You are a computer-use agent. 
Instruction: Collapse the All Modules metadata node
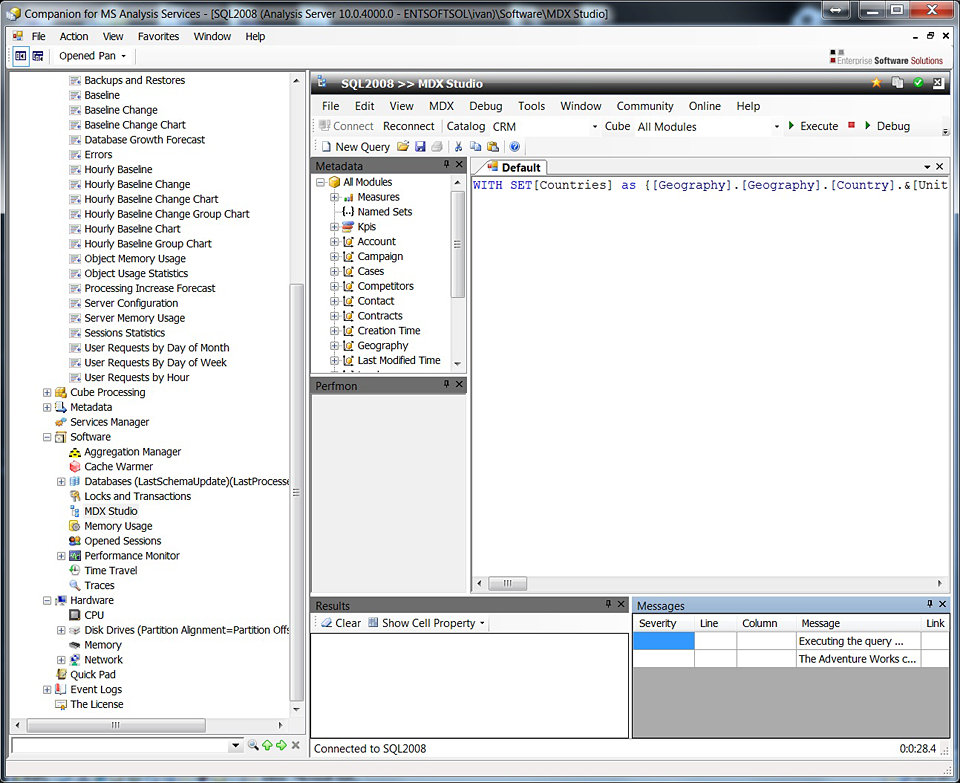click(320, 182)
